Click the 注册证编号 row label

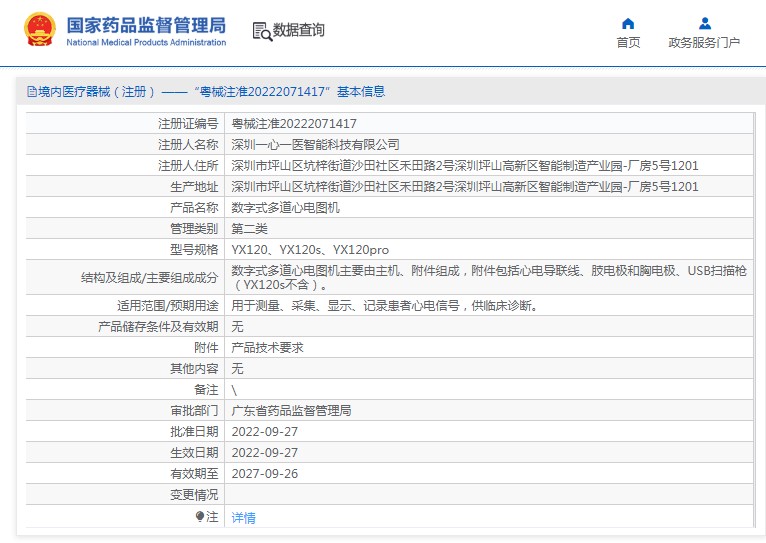click(188, 124)
